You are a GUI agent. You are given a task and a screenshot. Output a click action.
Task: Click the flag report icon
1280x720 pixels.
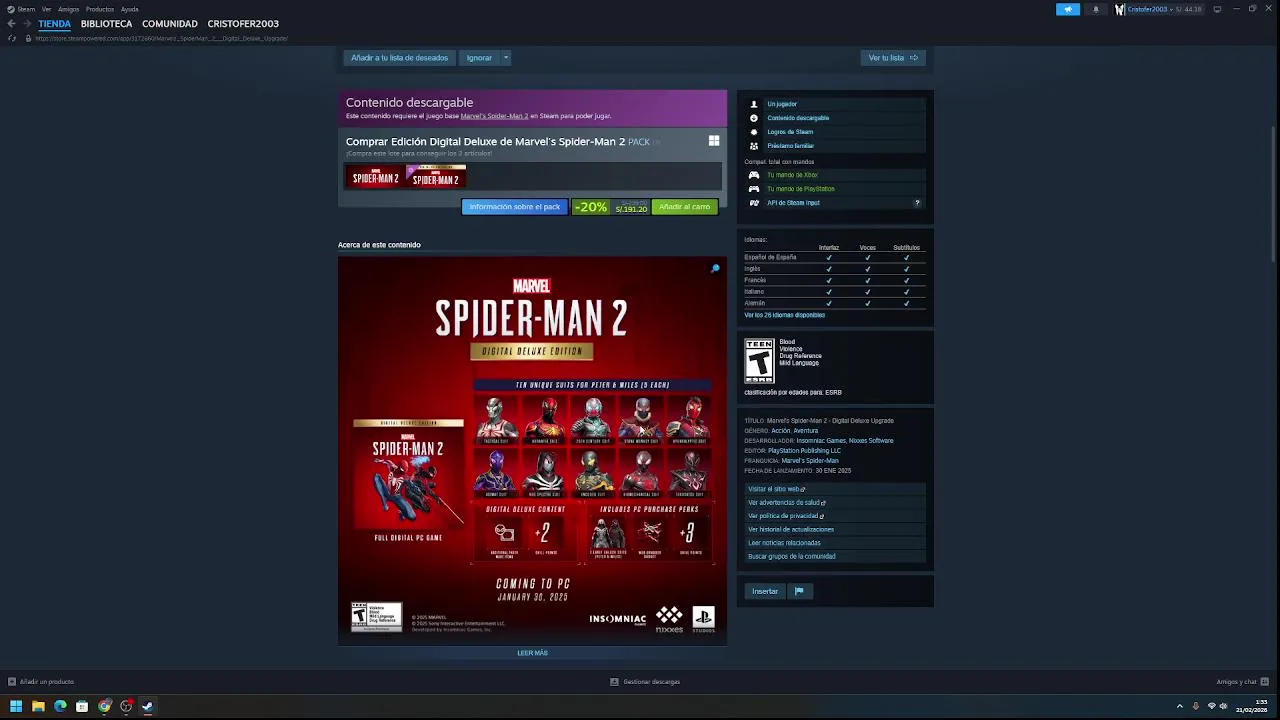(x=799, y=591)
